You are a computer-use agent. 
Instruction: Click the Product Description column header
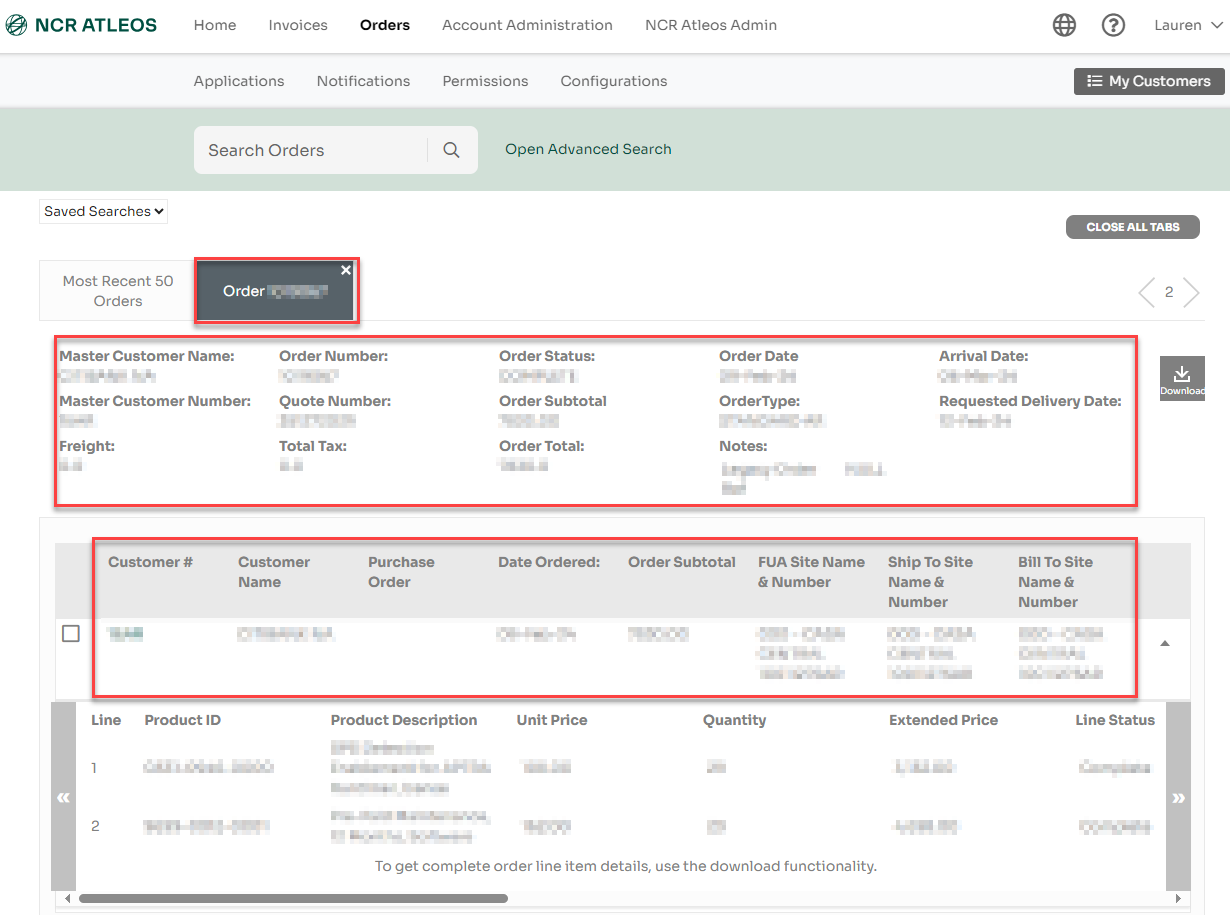[x=404, y=720]
